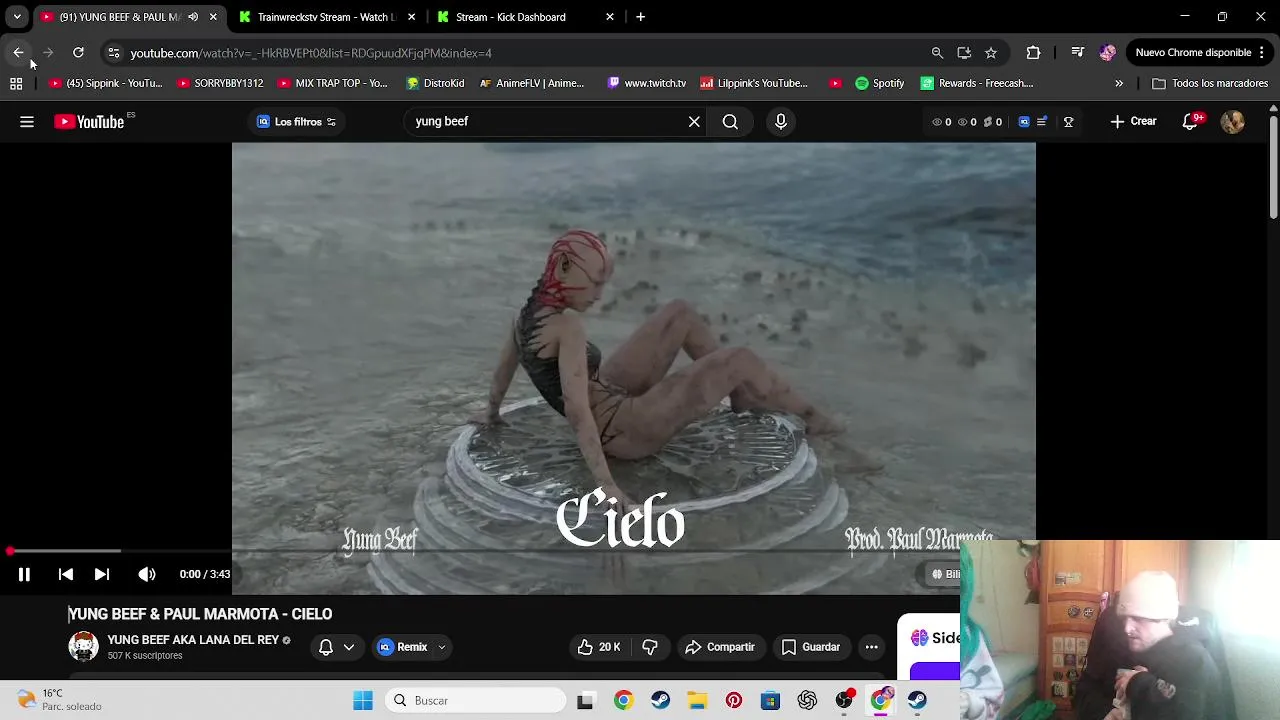Open the Windows Start button
1280x720 pixels.
click(363, 701)
